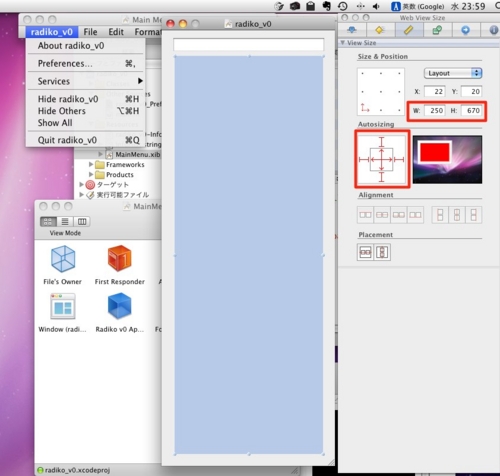This screenshot has height=476, width=500.
Task: Click the X position field
Action: pyautogui.click(x=435, y=92)
